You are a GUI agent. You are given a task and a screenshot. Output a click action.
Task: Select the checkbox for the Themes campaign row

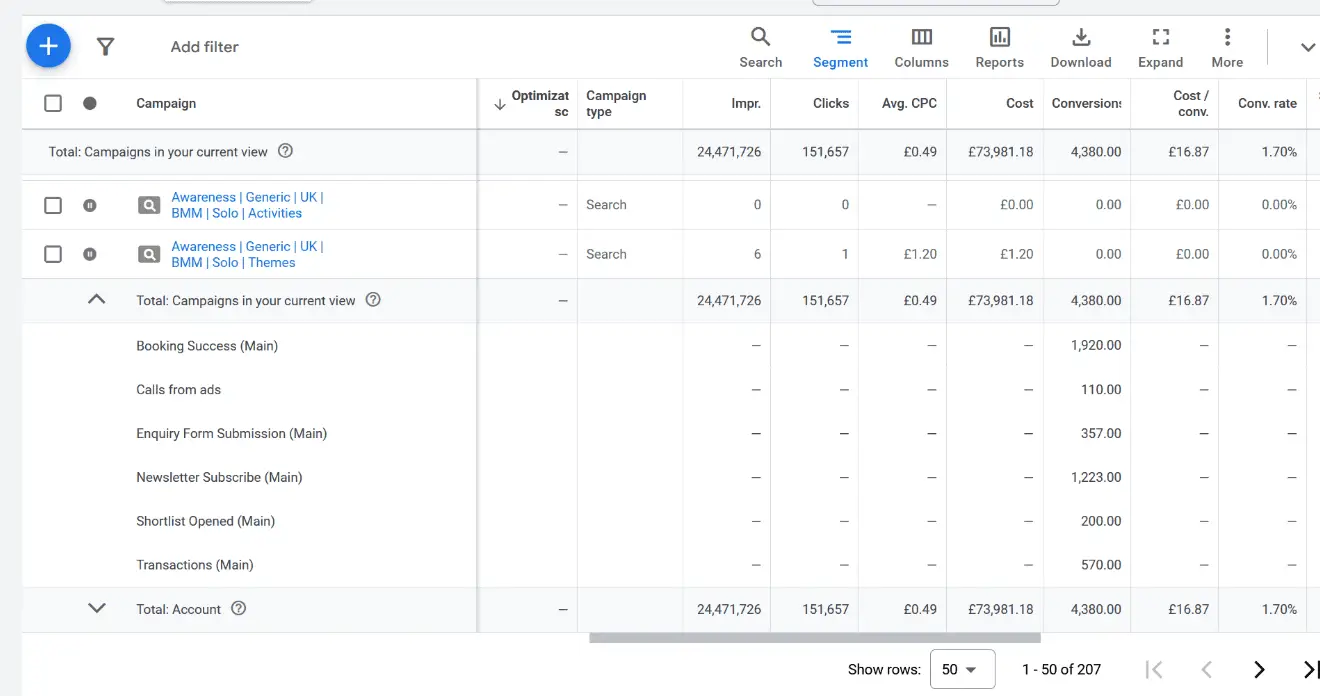(53, 254)
